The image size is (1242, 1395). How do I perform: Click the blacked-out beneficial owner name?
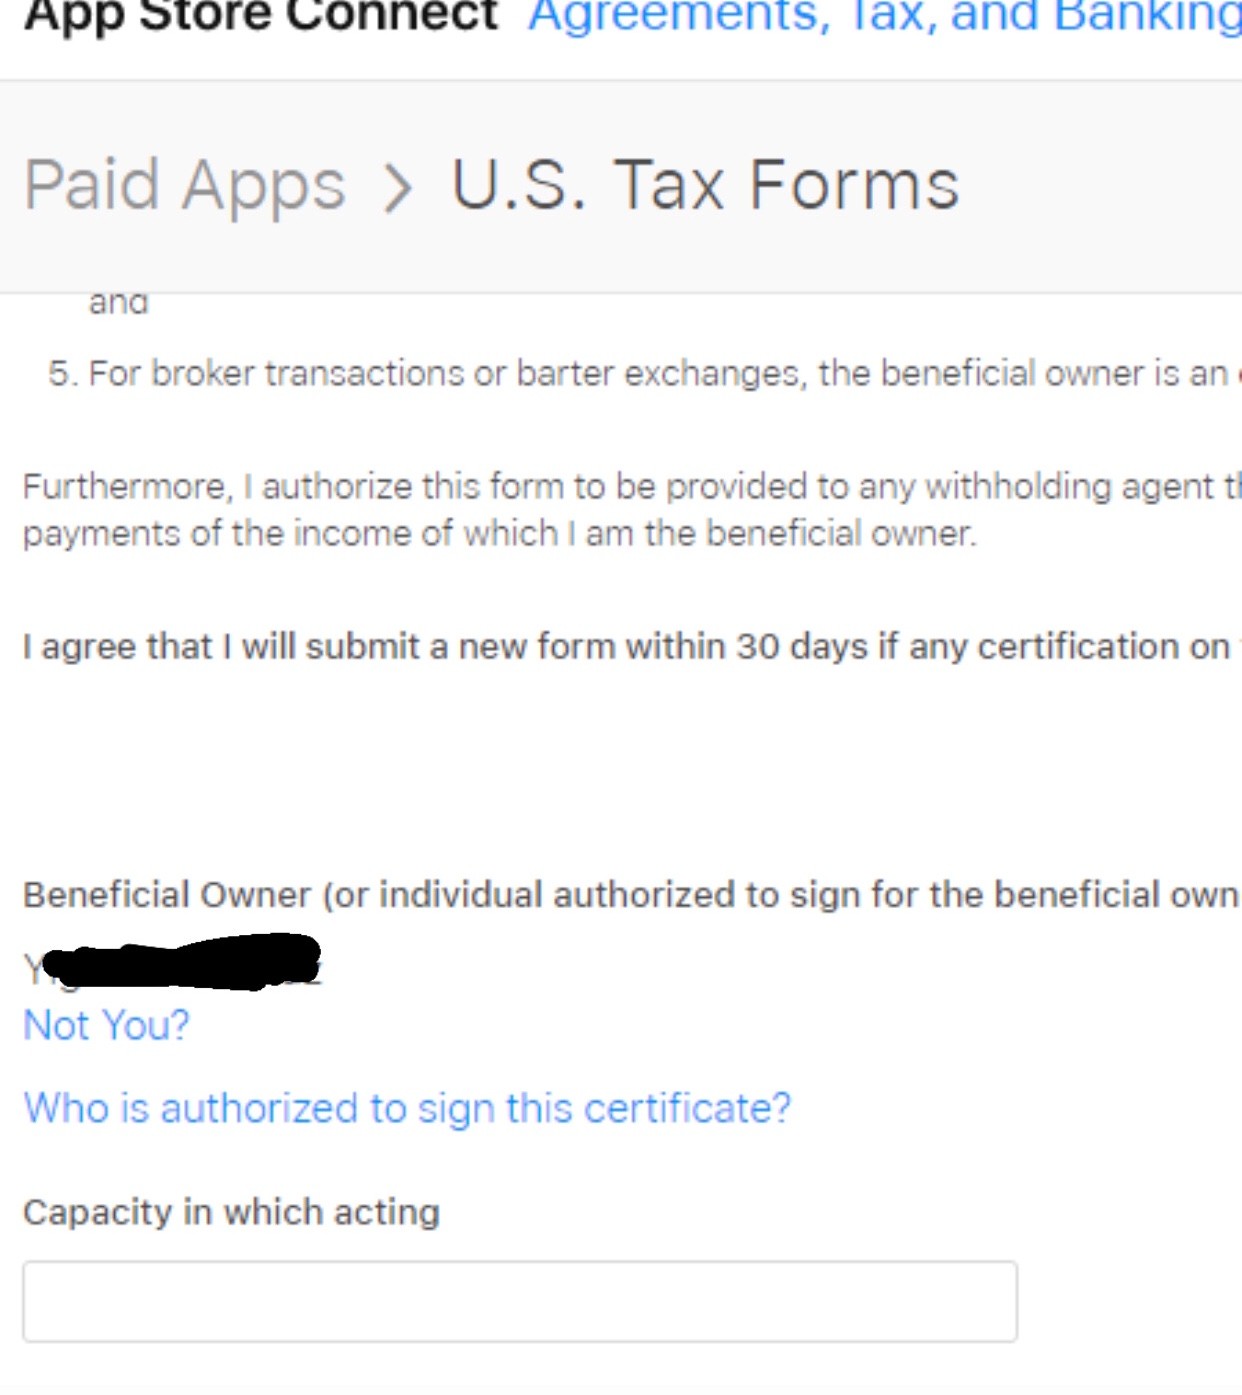tap(182, 962)
